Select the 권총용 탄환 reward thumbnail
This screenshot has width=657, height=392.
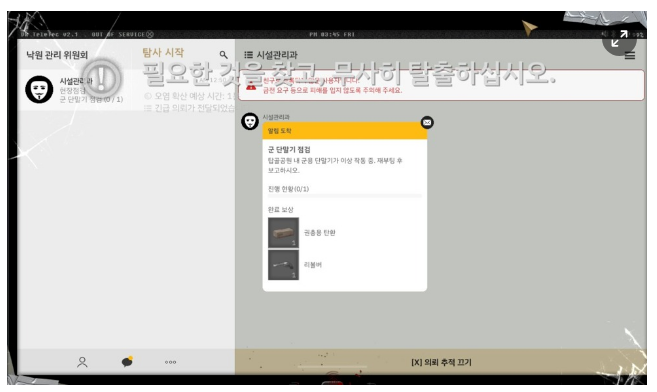pos(283,232)
